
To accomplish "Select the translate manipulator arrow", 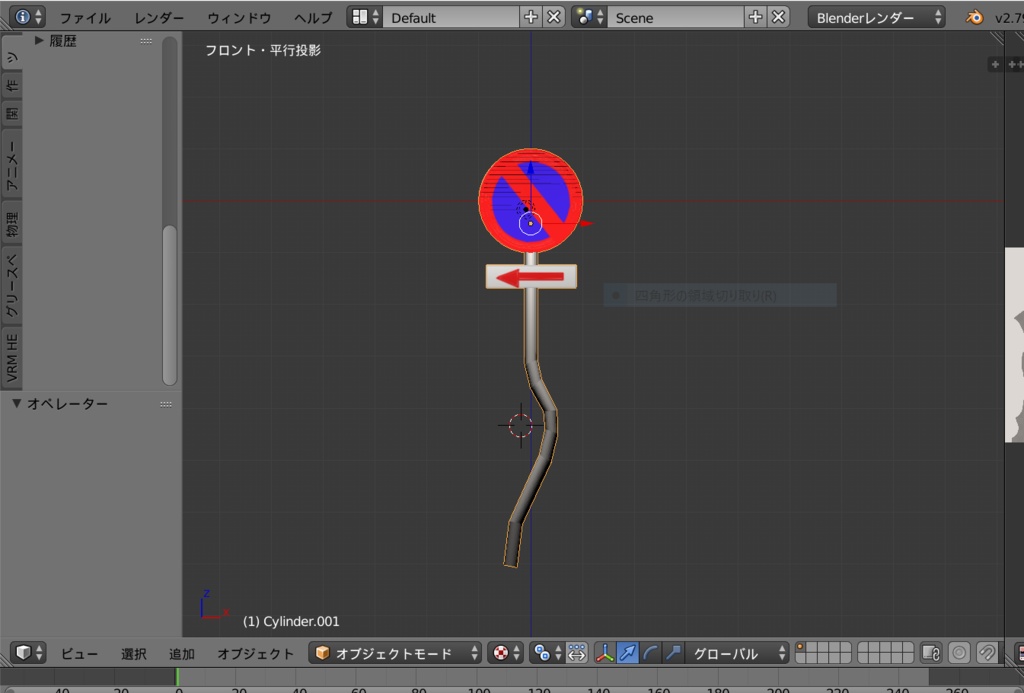I will point(628,653).
